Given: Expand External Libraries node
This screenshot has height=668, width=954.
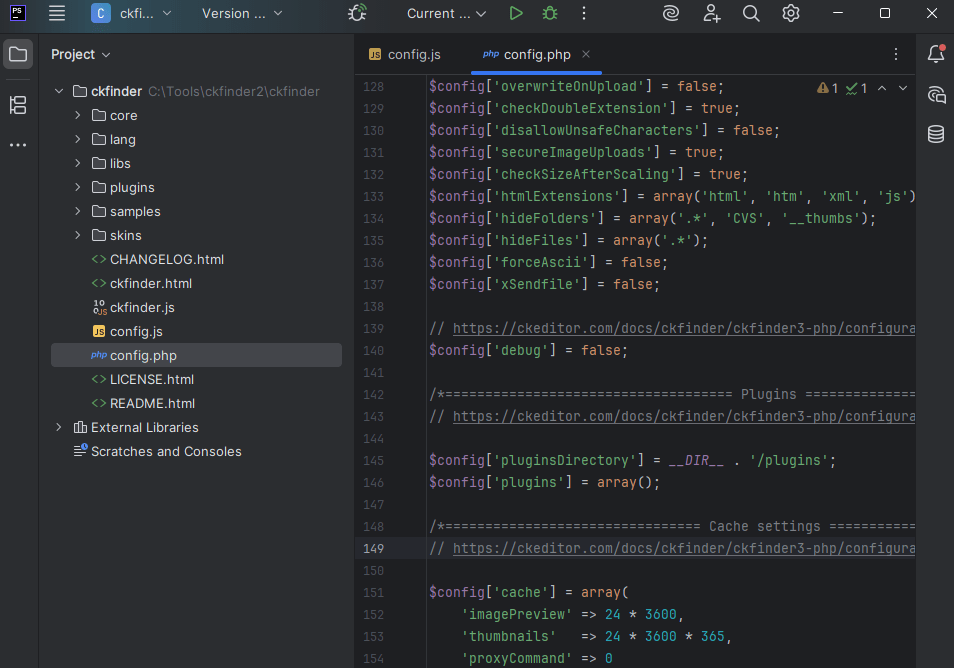Looking at the screenshot, I should pyautogui.click(x=59, y=427).
